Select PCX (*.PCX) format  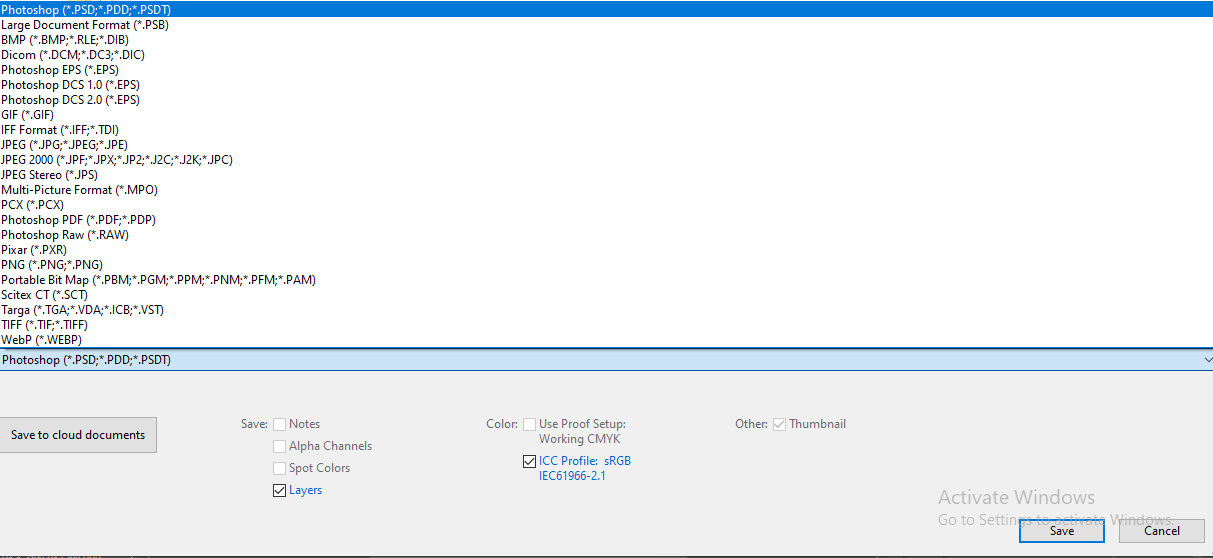(606, 204)
